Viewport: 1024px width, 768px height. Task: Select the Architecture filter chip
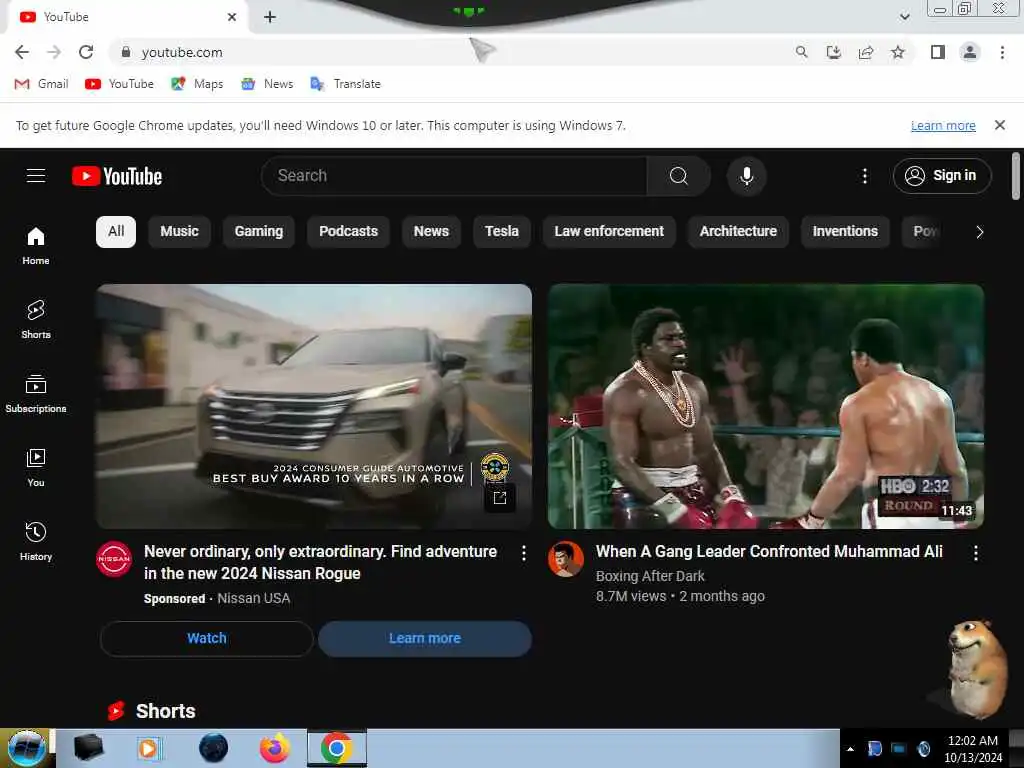point(738,232)
